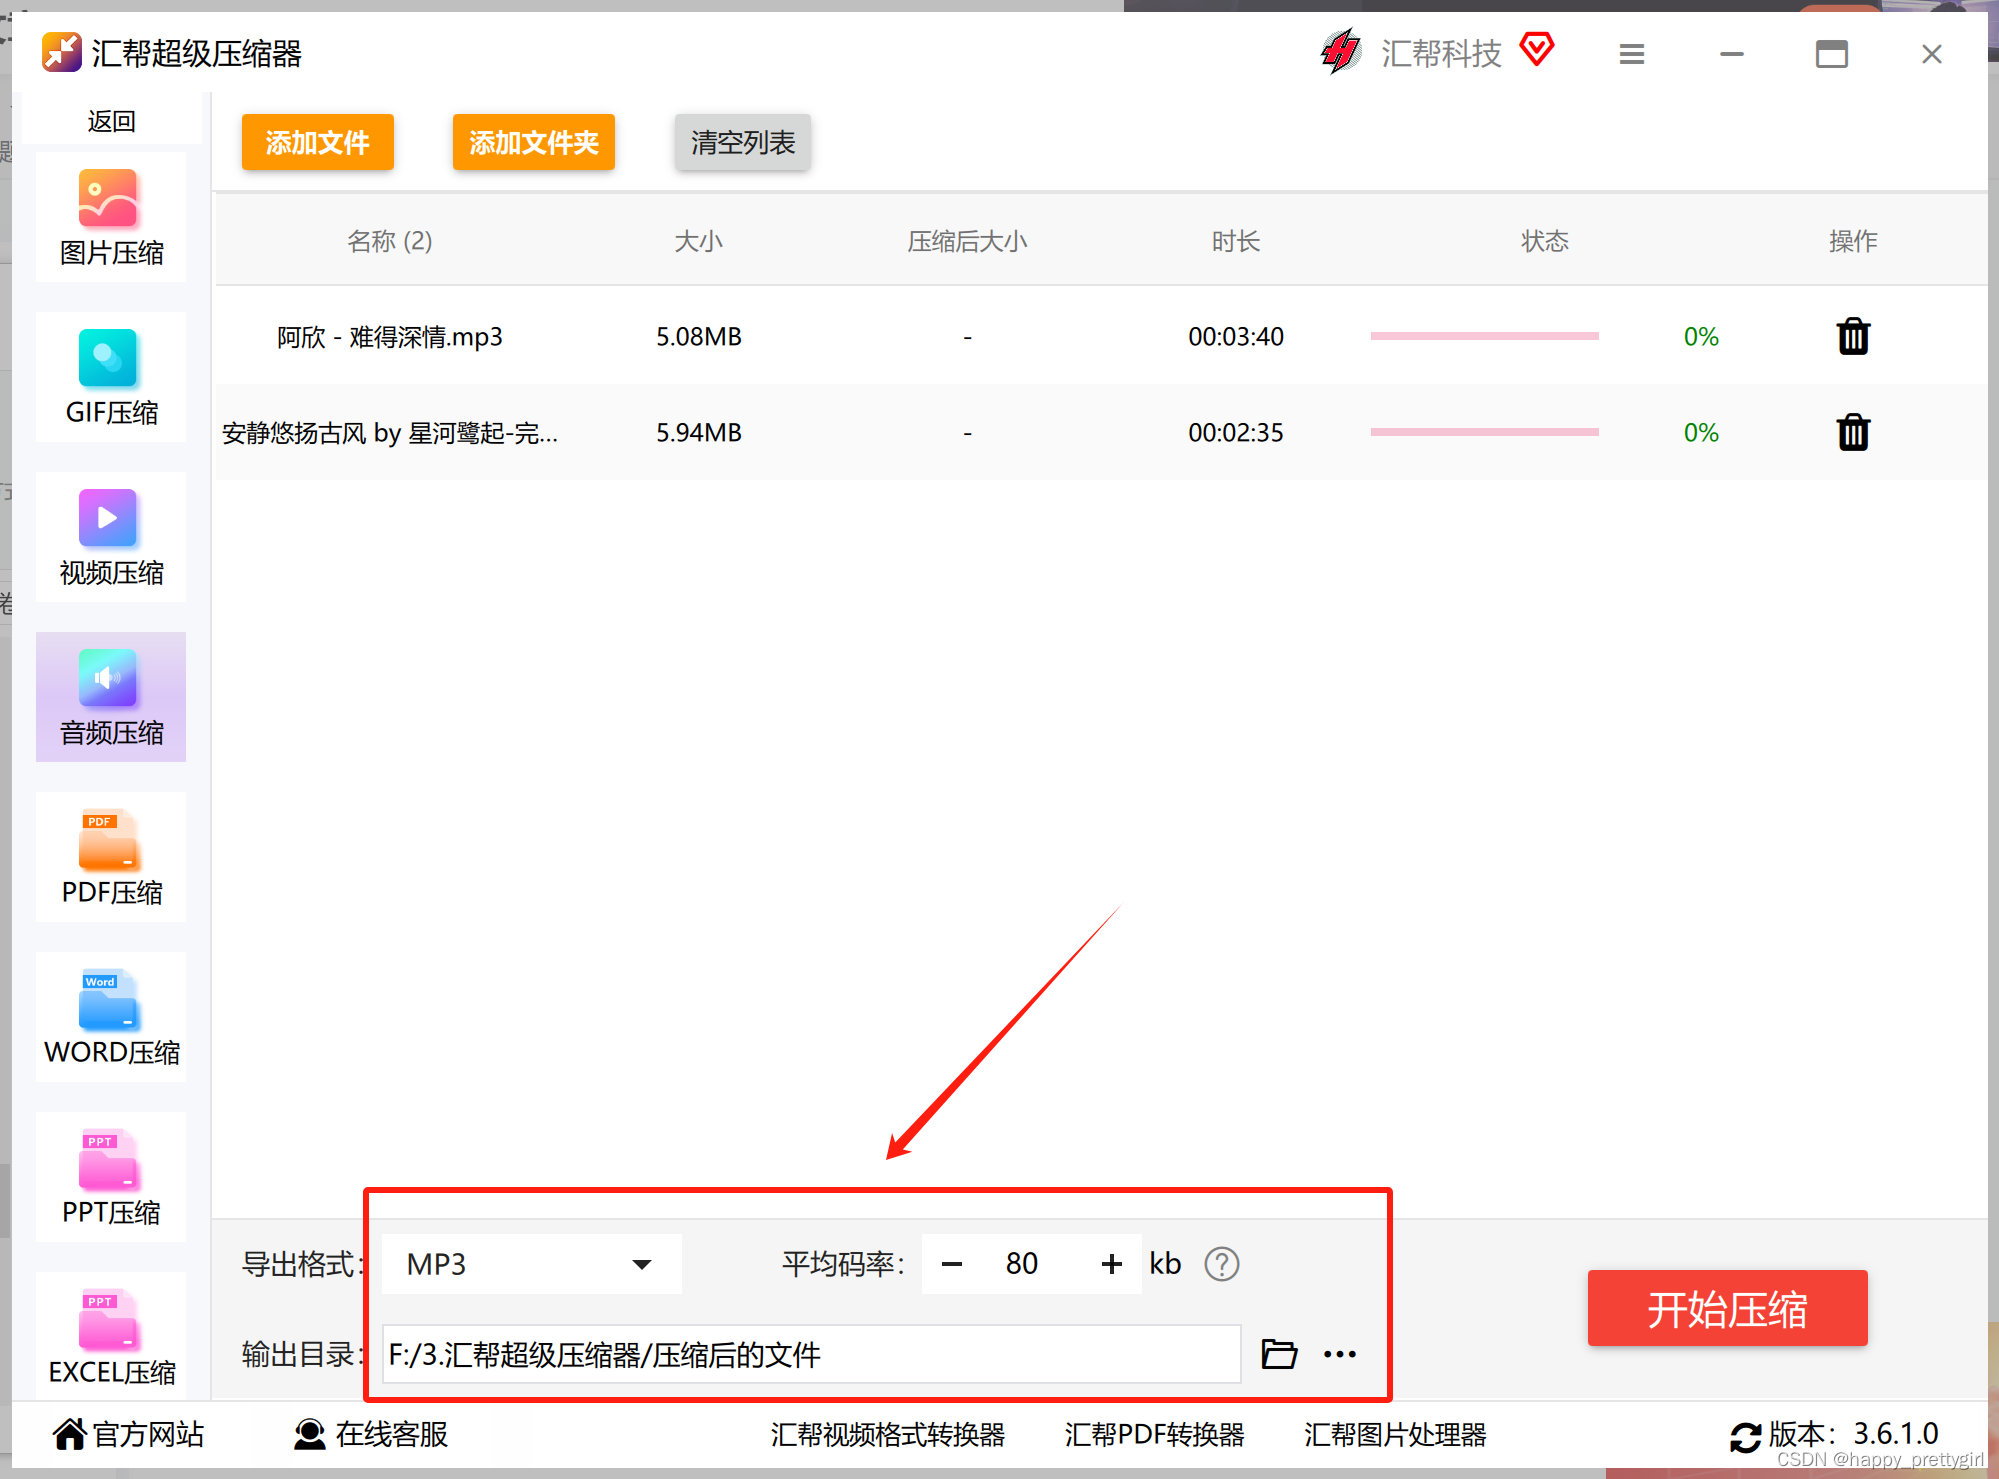Click the bitrate help question mark icon
This screenshot has height=1479, width=1999.
[x=1221, y=1264]
